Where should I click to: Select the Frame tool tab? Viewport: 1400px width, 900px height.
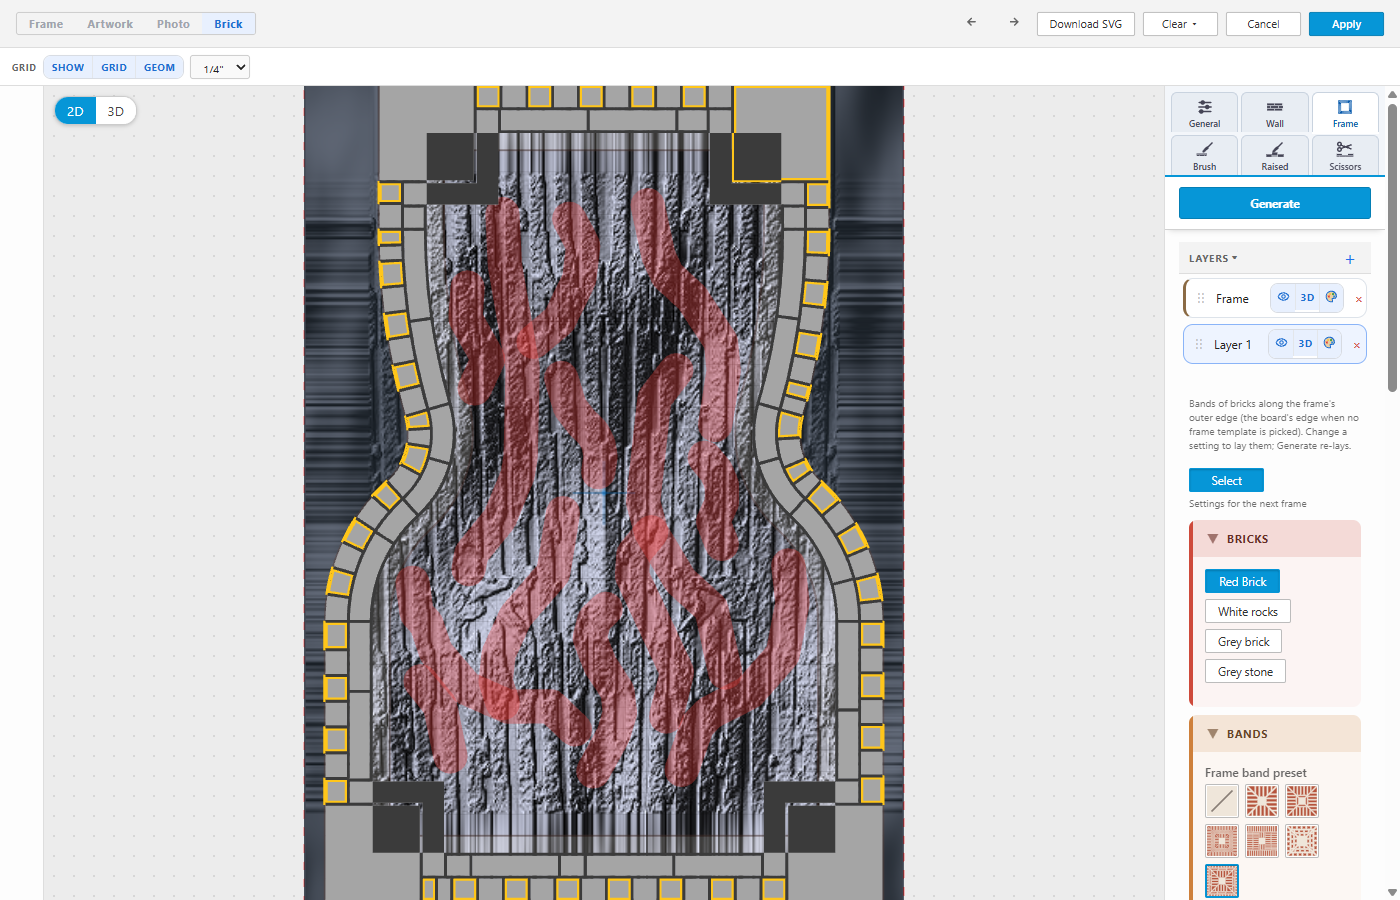[1345, 113]
